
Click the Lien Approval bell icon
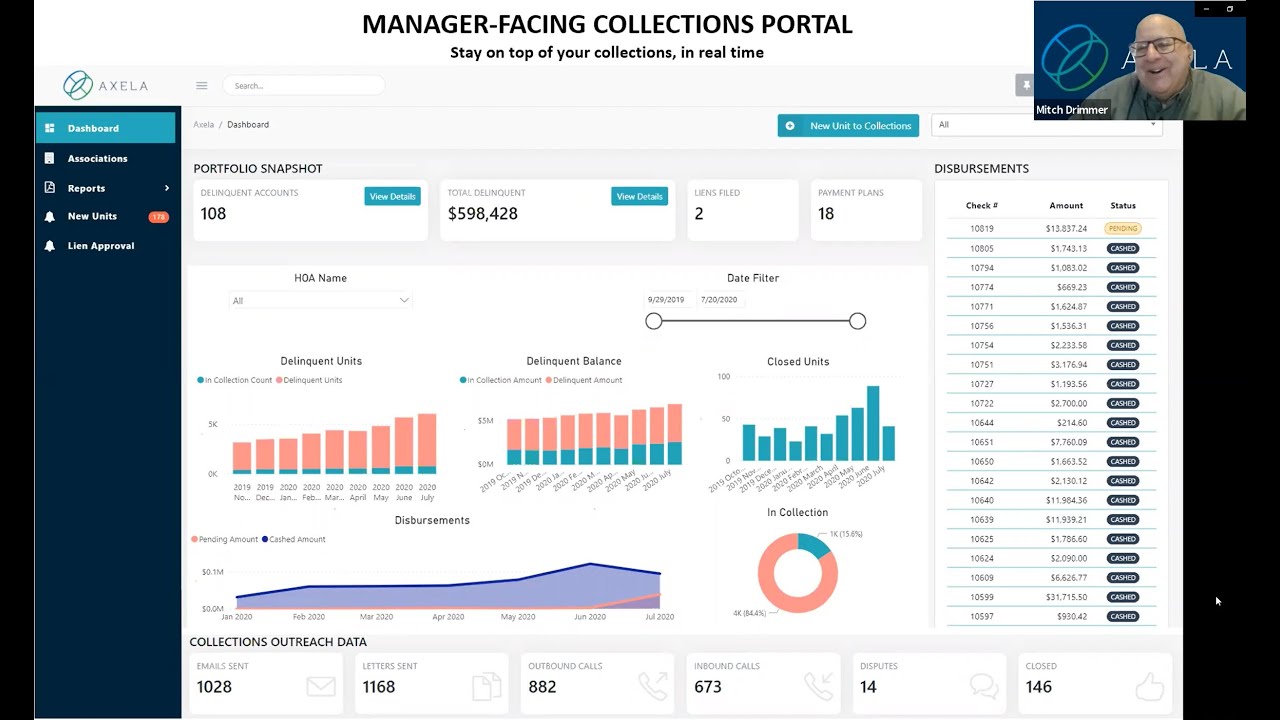50,246
